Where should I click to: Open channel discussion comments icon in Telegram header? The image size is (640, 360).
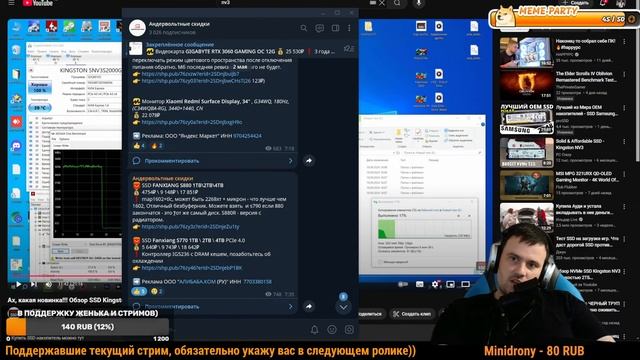(320, 28)
